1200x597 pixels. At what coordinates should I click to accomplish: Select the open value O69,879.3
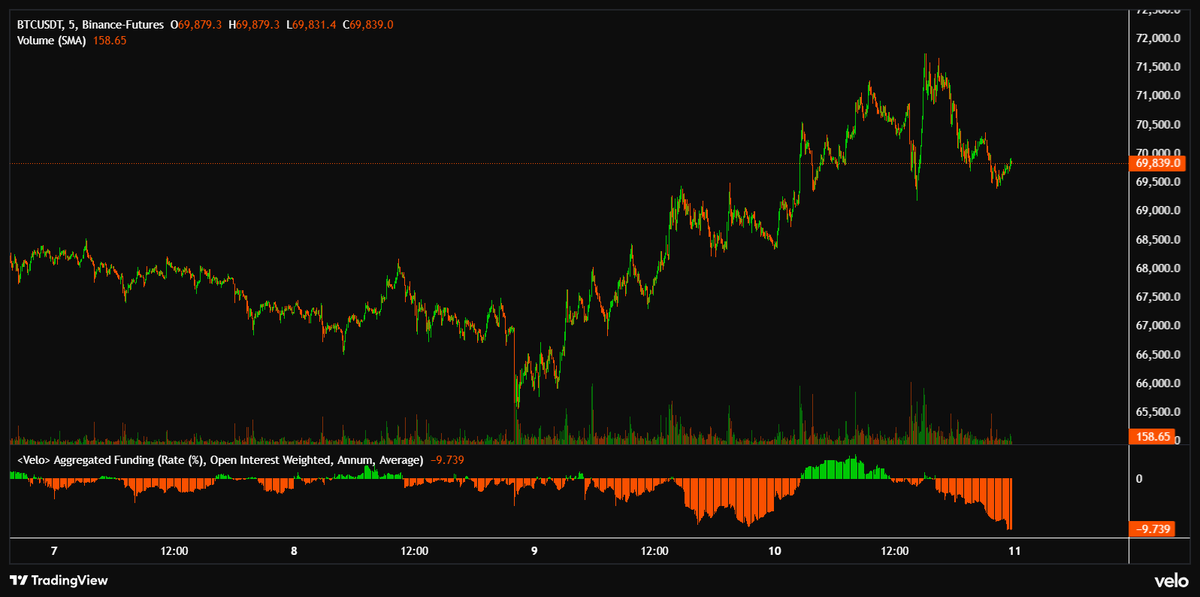click(196, 24)
